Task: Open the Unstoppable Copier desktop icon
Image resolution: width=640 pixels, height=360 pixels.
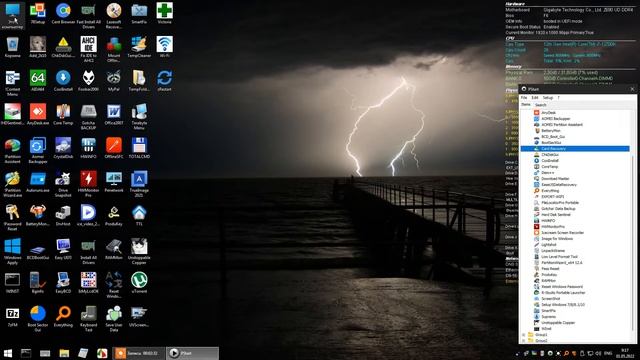Action: (x=139, y=251)
